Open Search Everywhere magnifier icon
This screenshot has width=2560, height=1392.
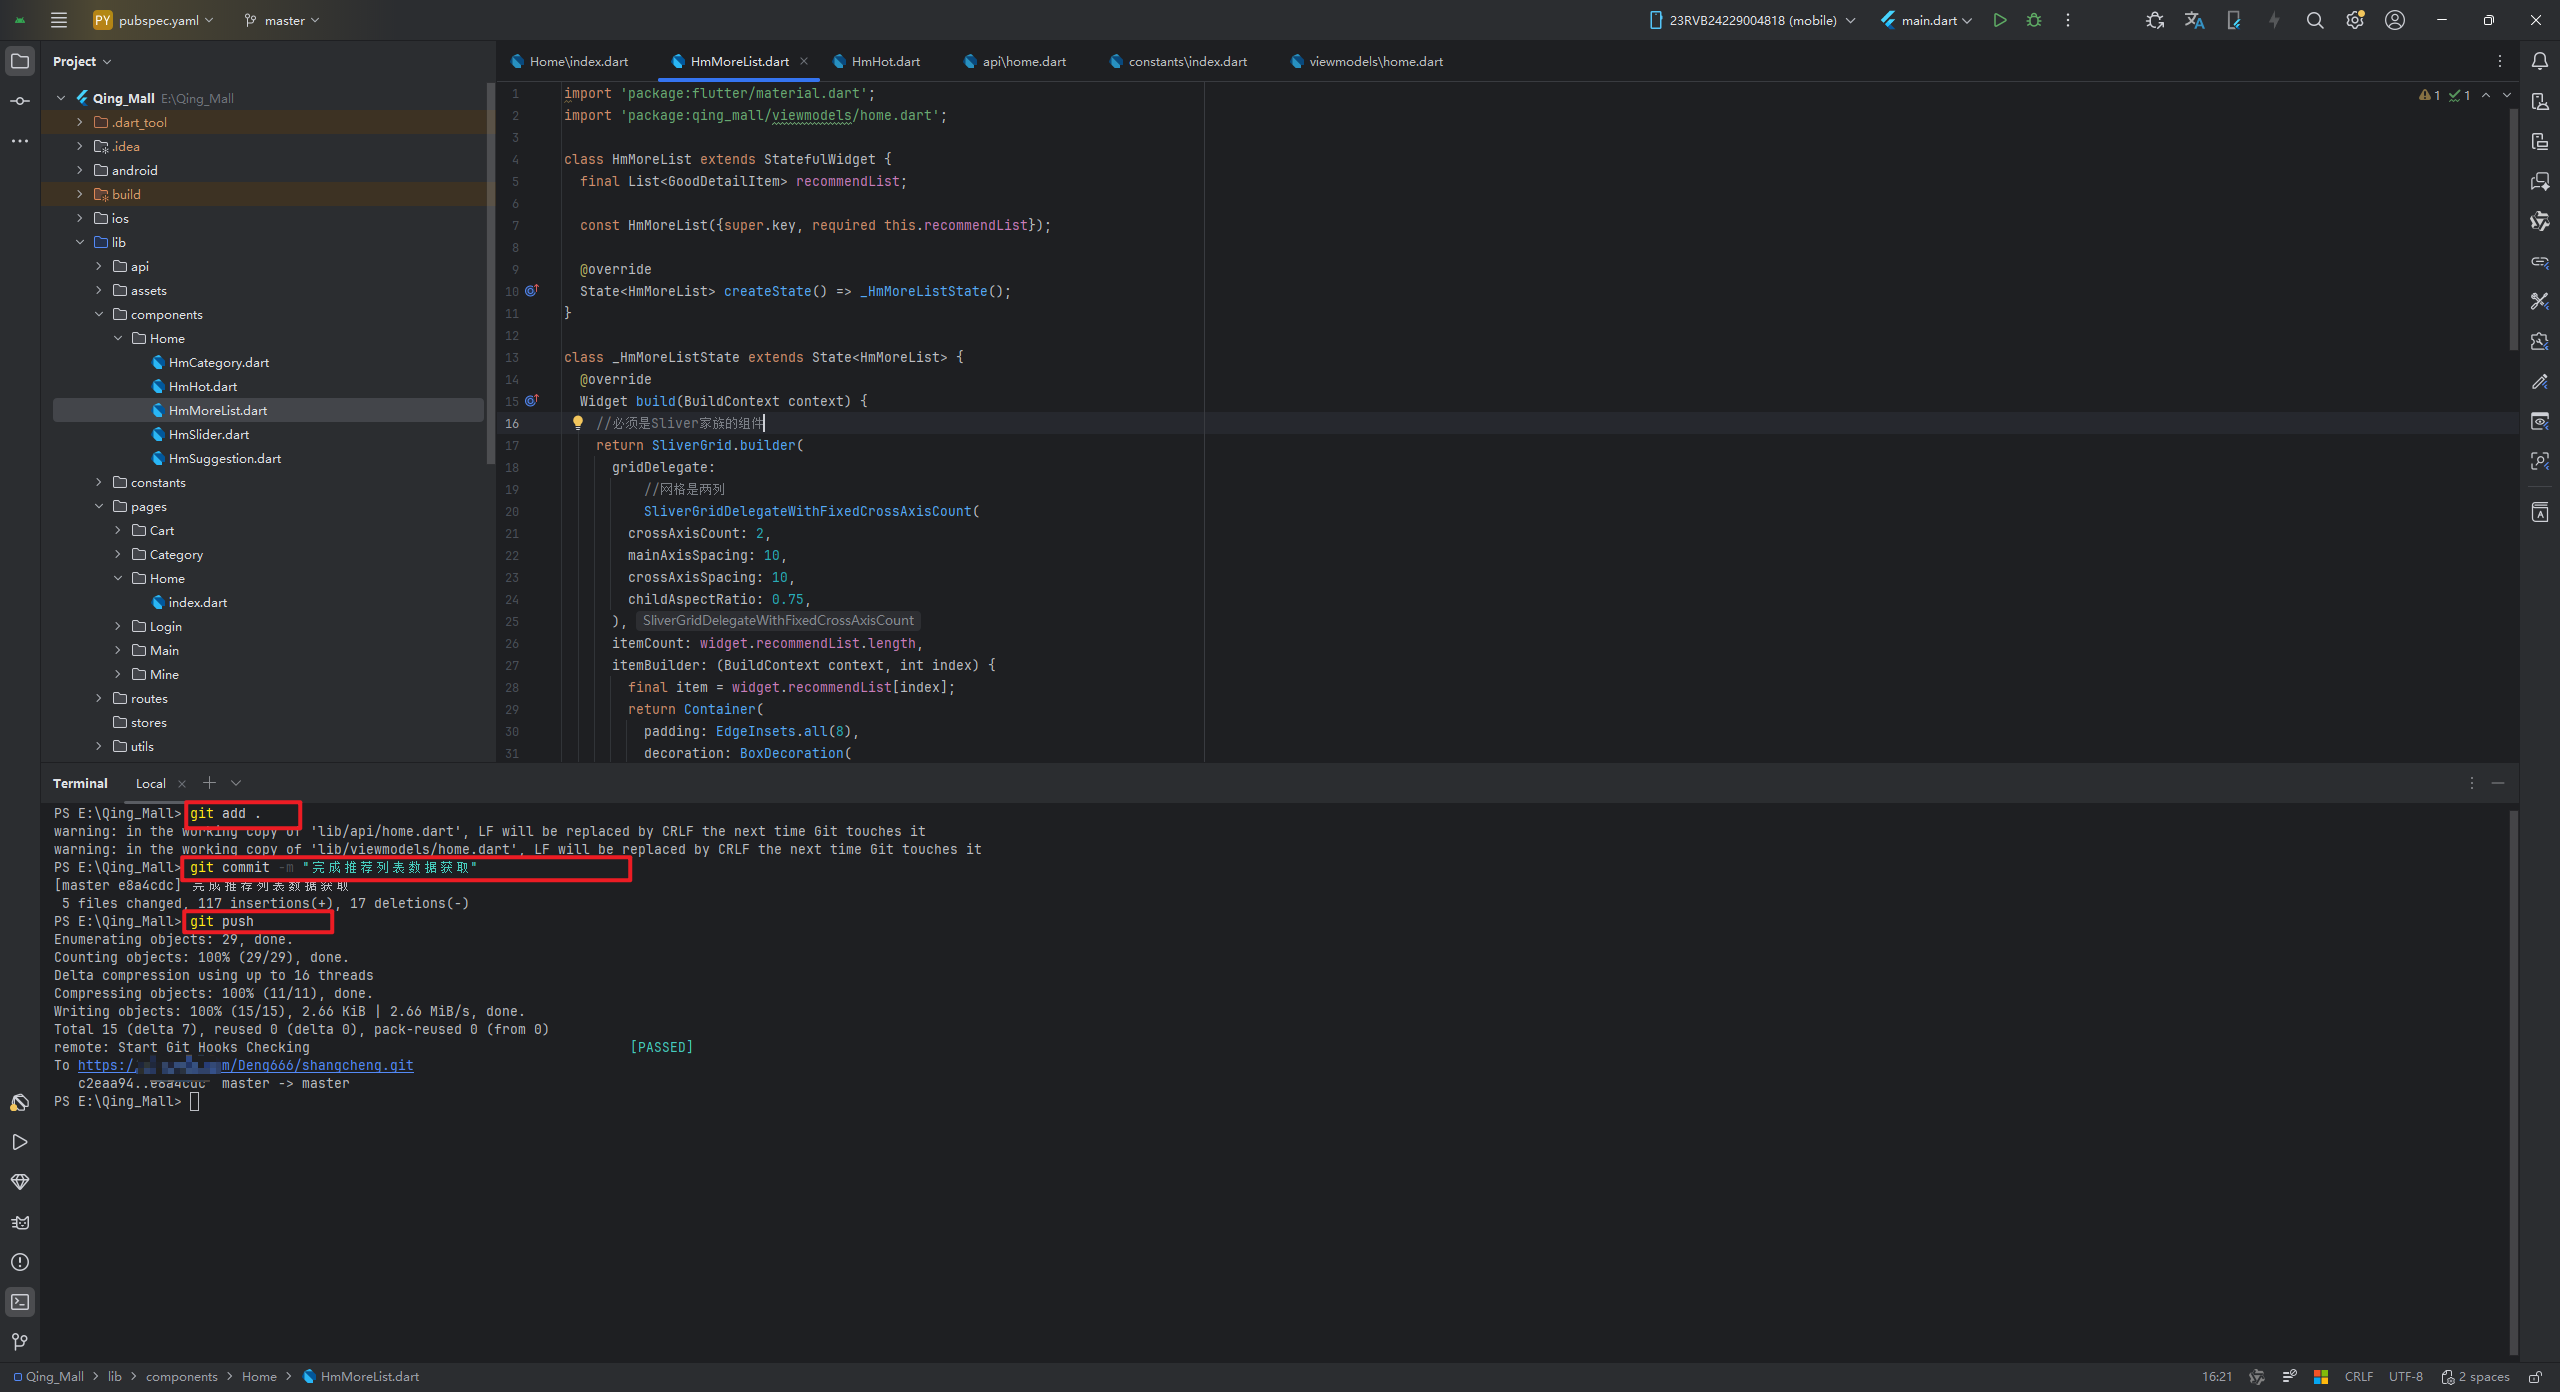(x=2314, y=20)
